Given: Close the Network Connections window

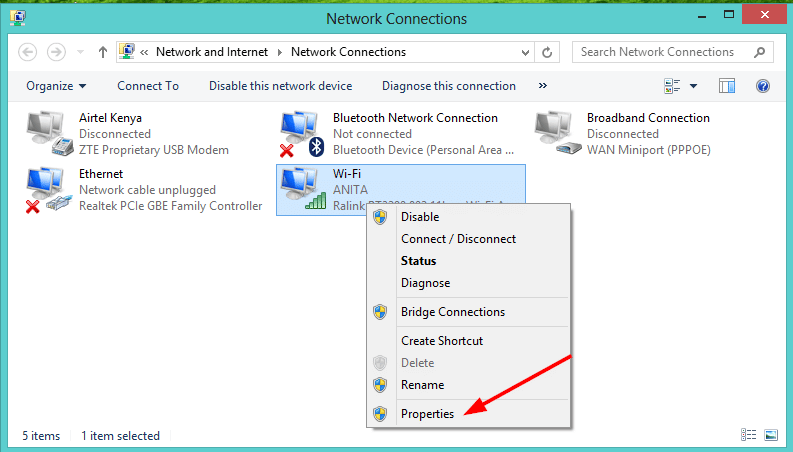Looking at the screenshot, I should [765, 15].
